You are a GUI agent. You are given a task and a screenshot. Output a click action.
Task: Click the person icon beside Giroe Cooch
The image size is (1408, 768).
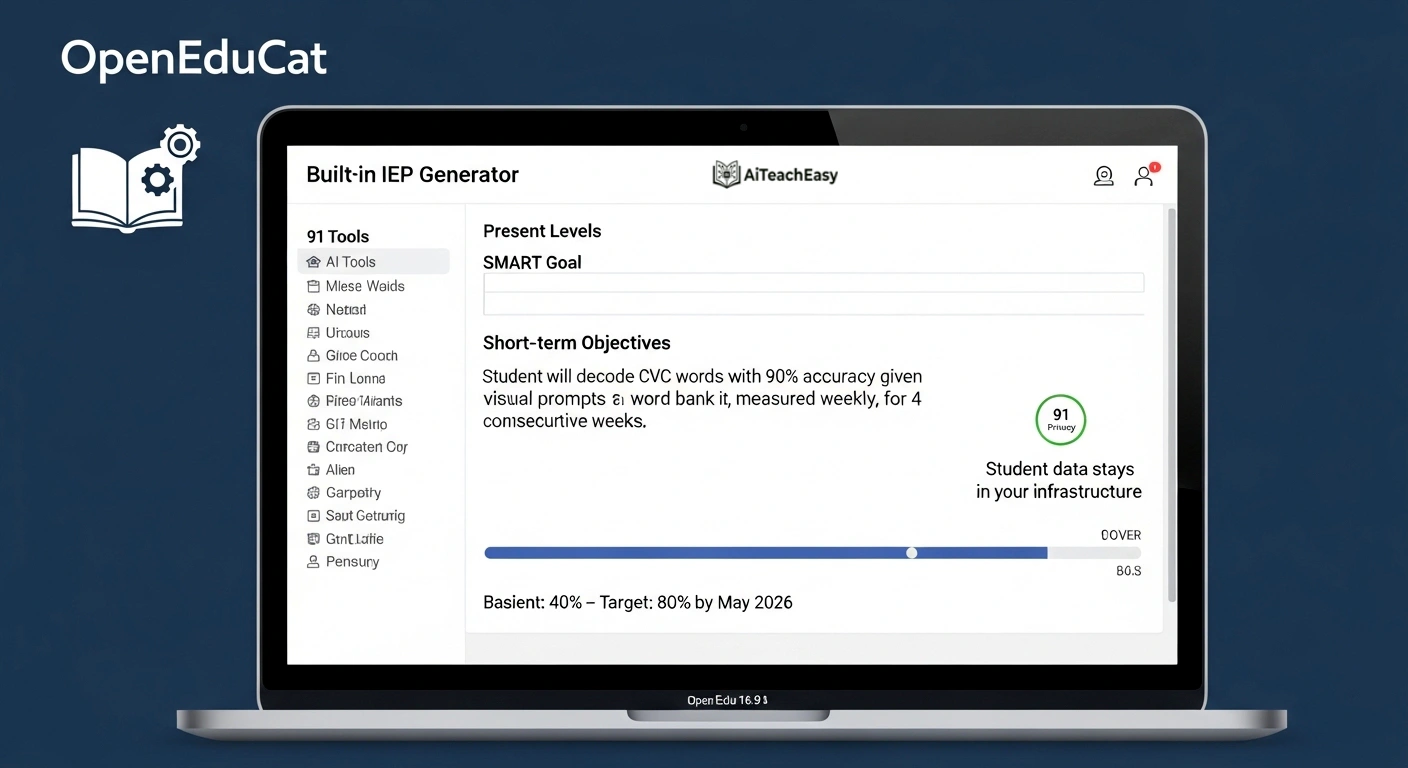click(x=313, y=356)
